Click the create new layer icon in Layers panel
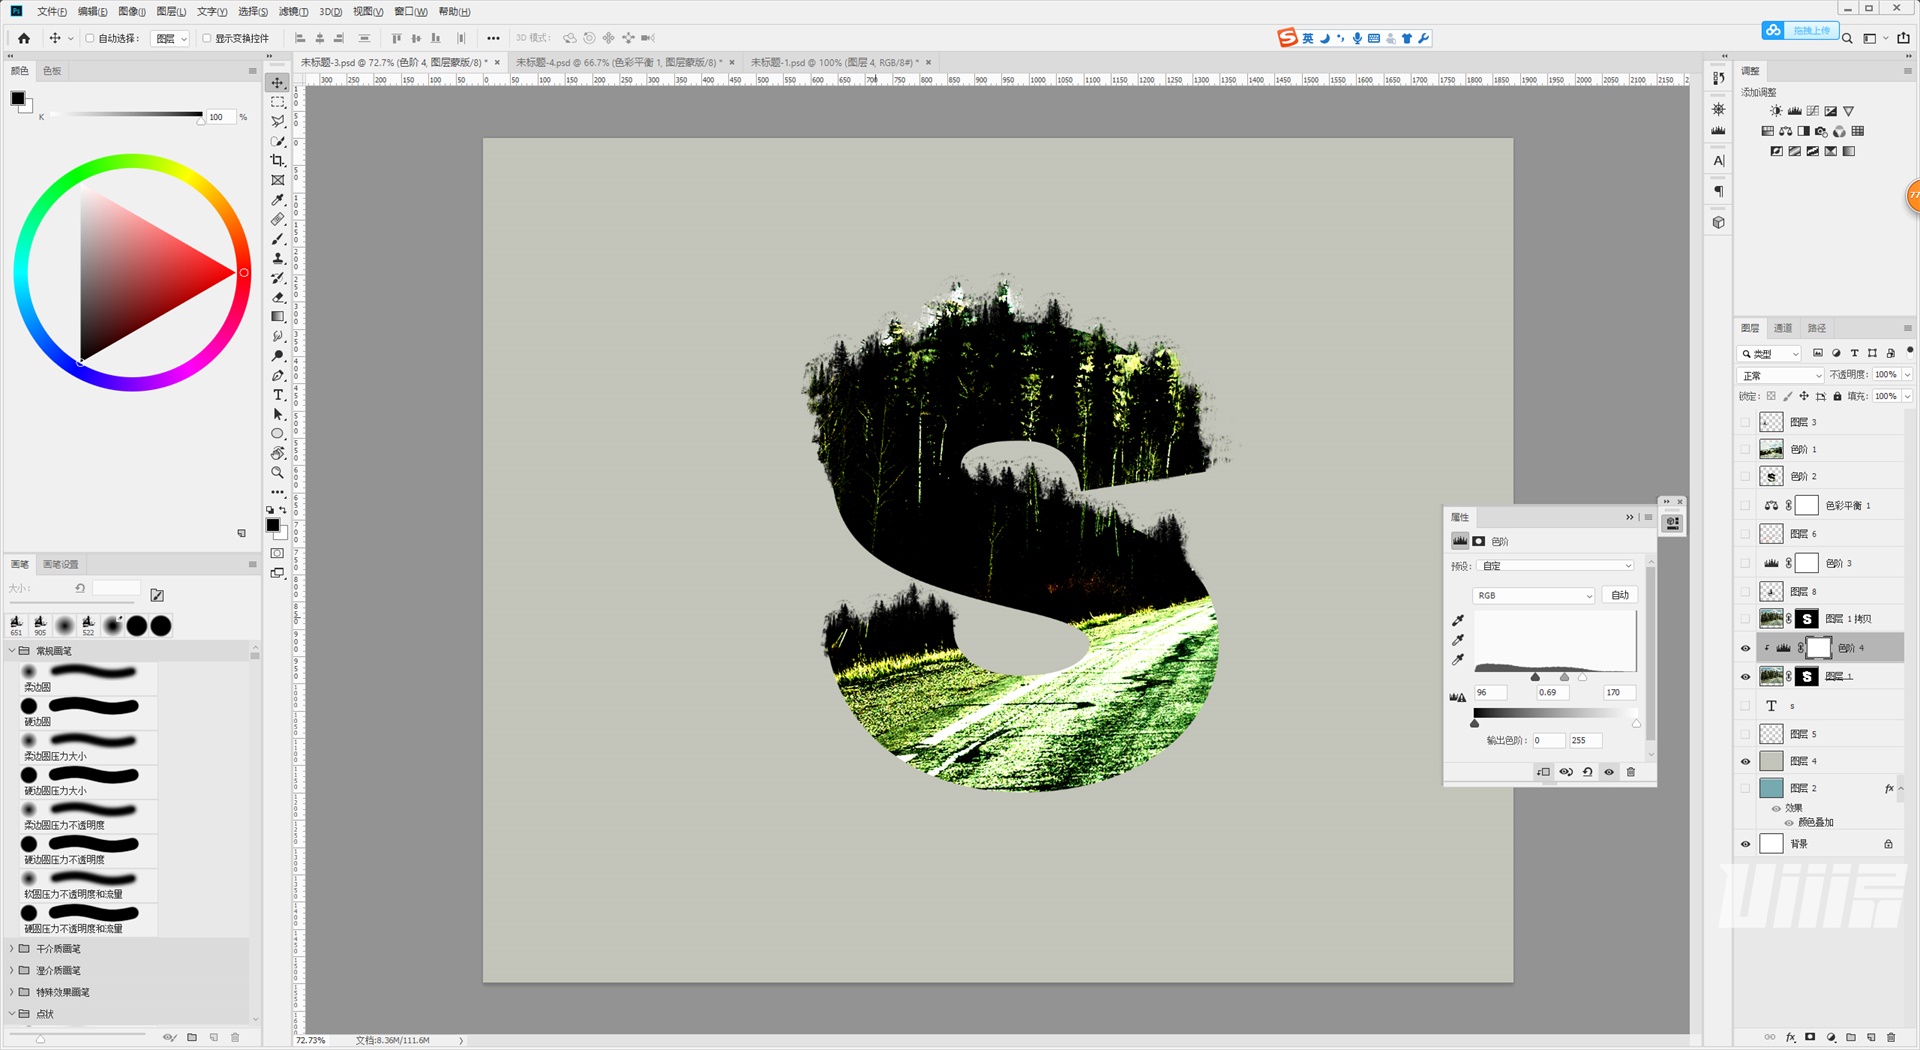 click(x=1871, y=1037)
